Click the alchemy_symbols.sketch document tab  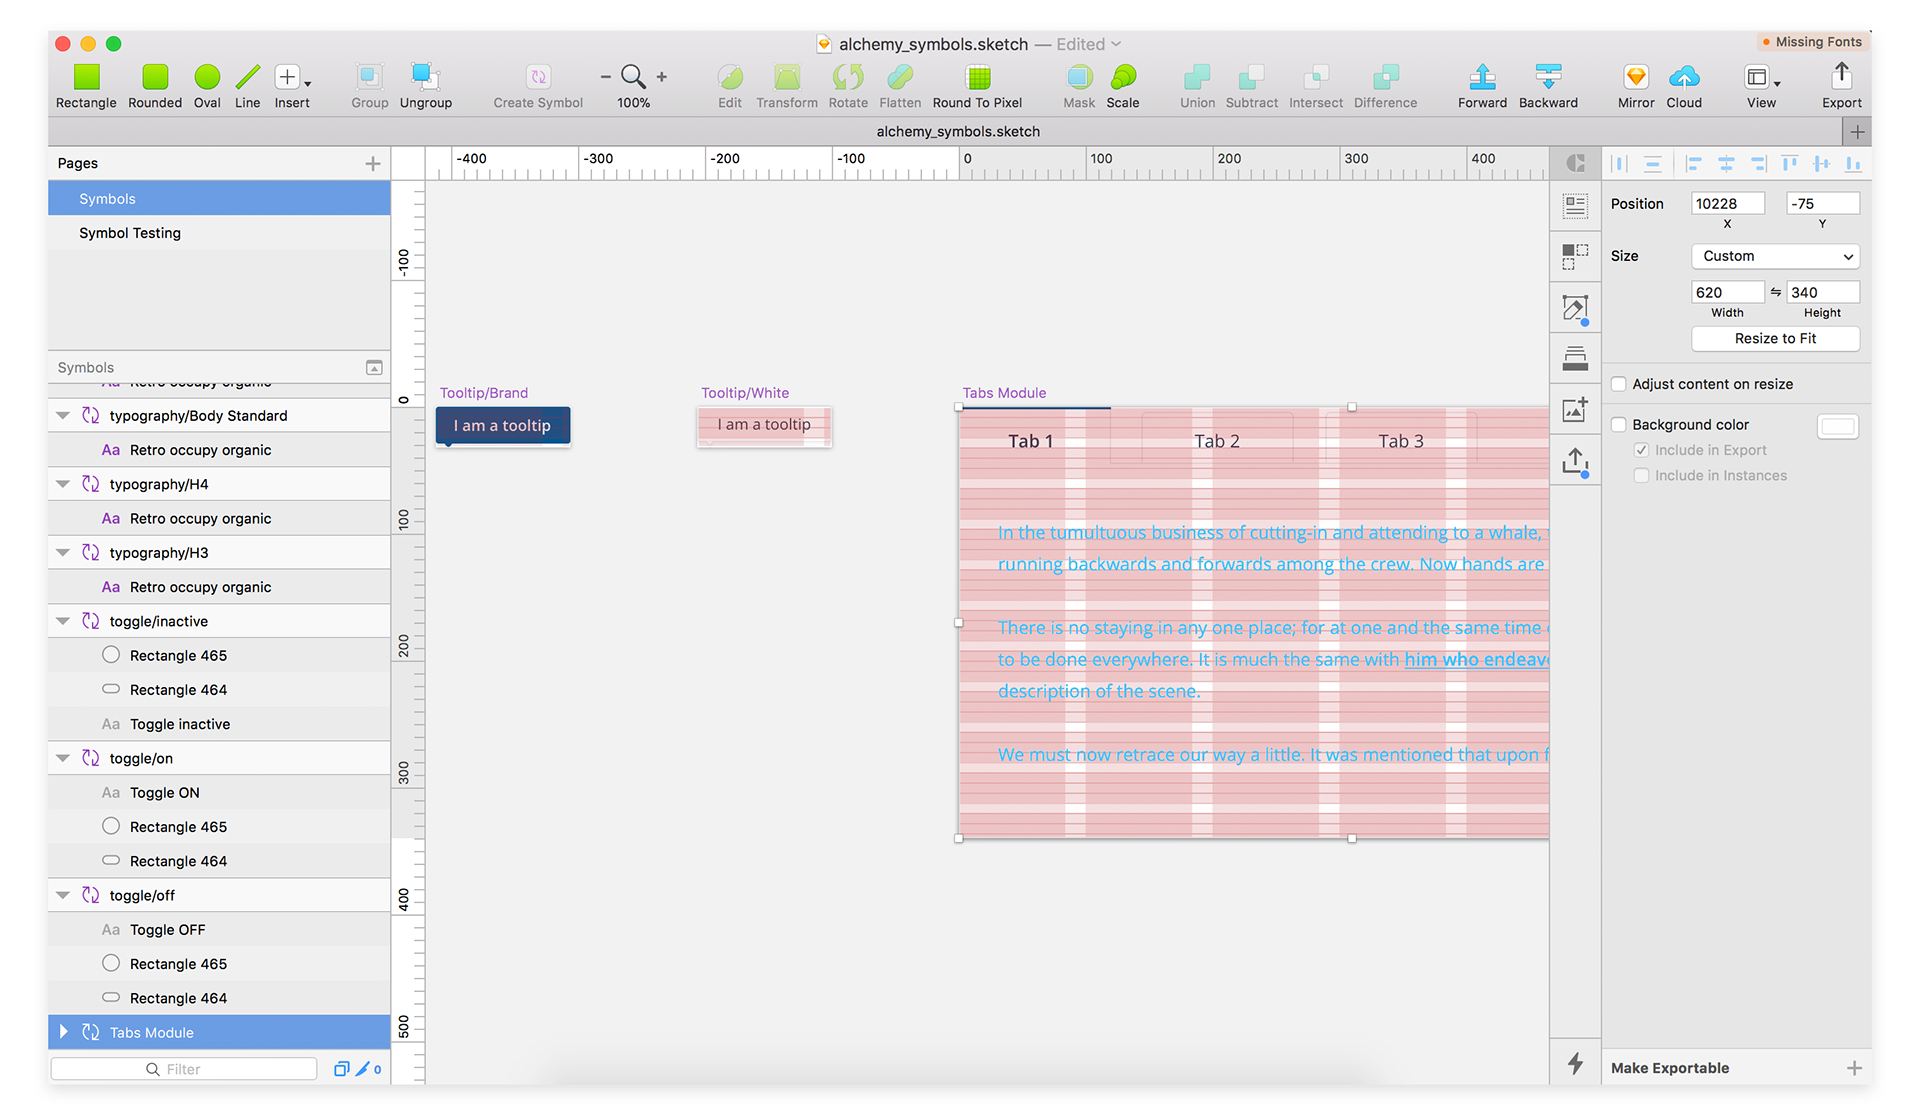coord(958,131)
